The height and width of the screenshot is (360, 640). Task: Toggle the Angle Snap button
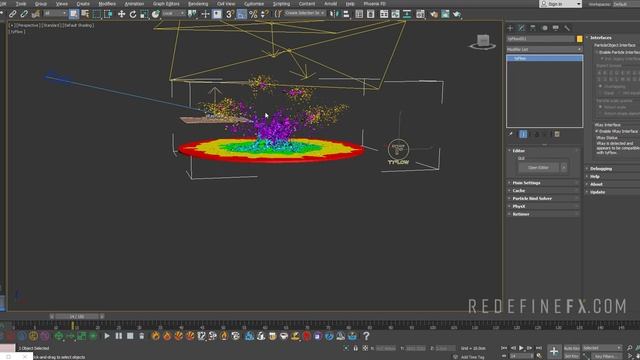[x=242, y=14]
